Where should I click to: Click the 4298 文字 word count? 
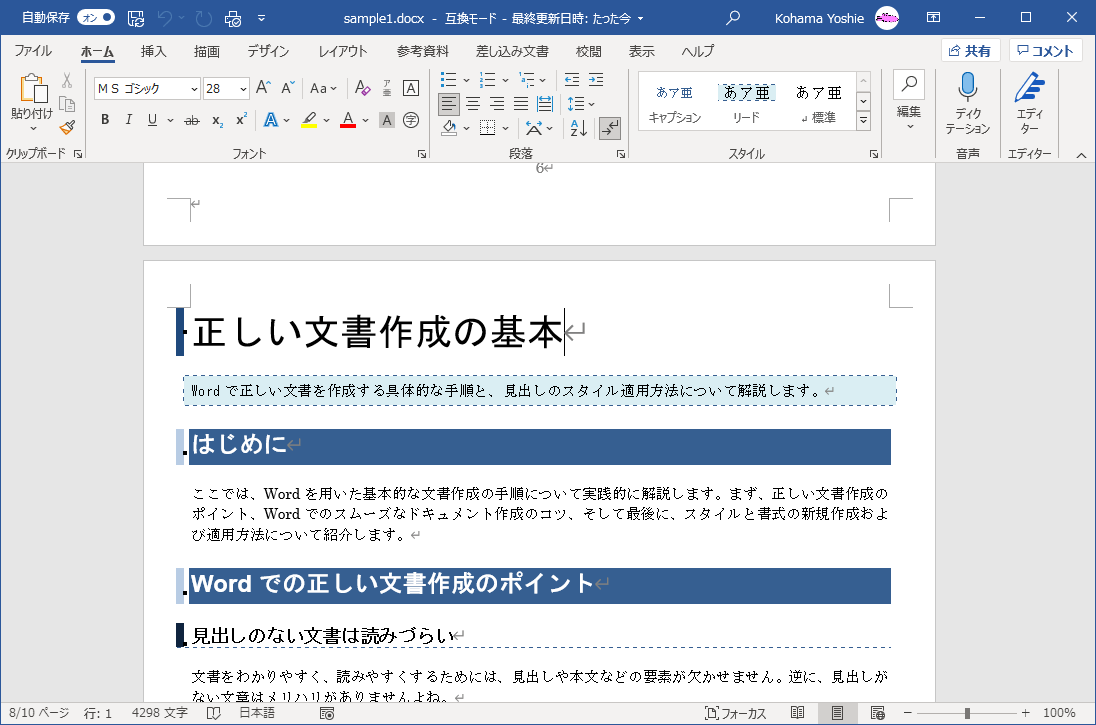point(159,713)
